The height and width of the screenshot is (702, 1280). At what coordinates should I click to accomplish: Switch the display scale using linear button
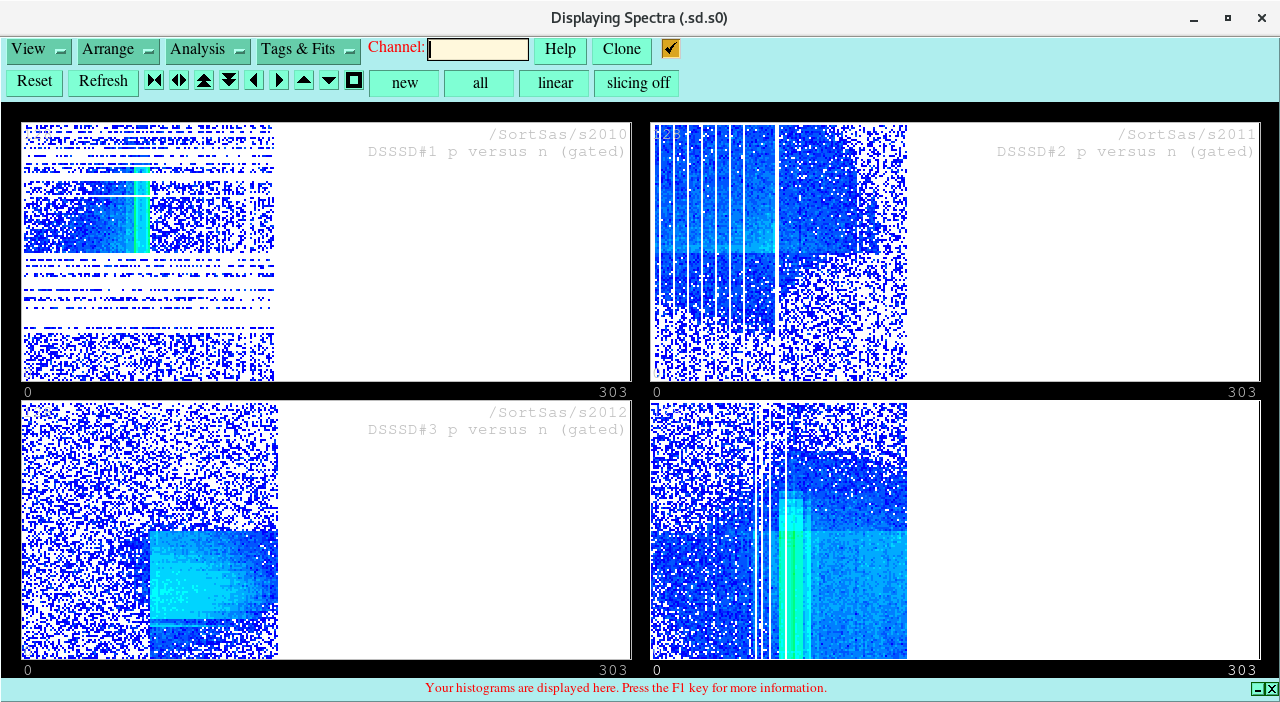(x=554, y=83)
